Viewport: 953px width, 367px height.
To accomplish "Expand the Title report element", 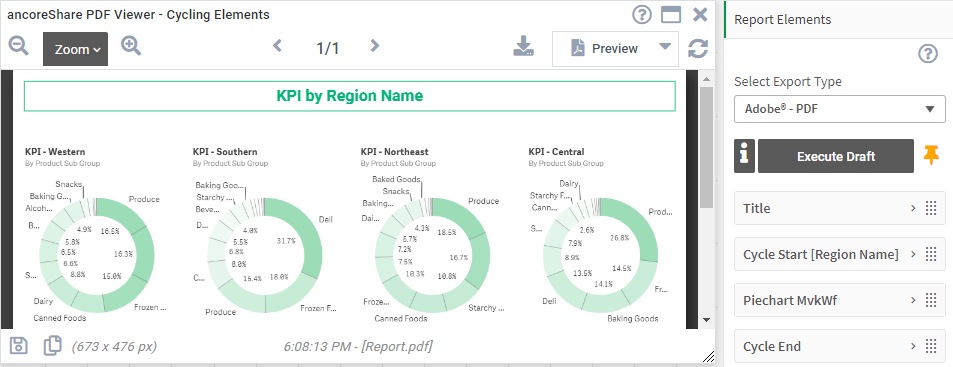I will click(839, 208).
